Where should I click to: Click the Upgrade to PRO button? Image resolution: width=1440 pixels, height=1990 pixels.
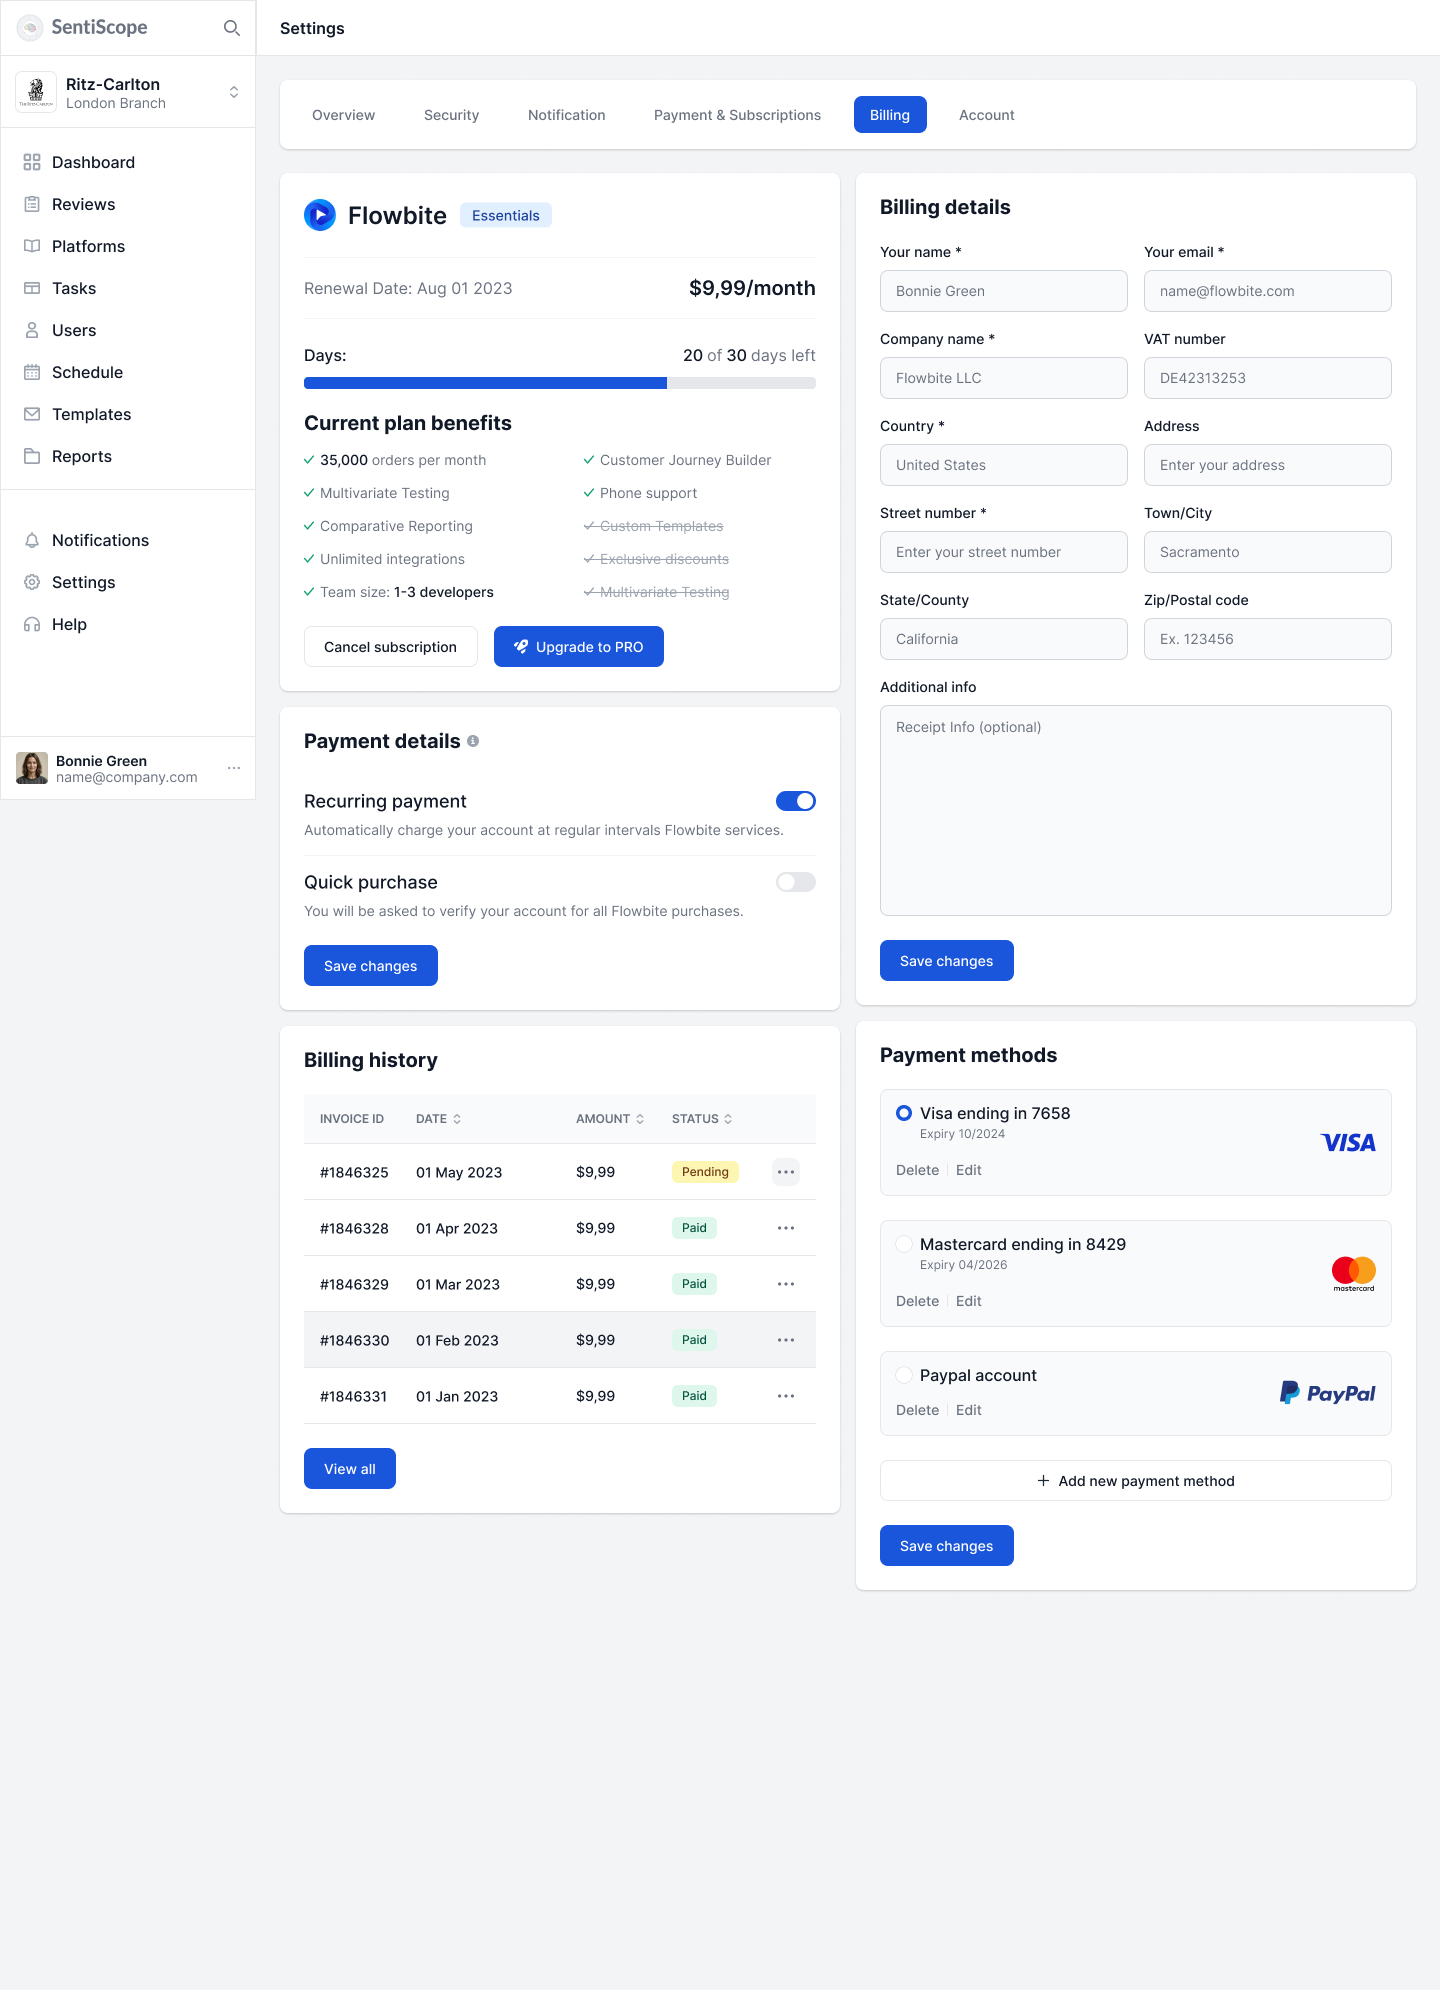point(579,647)
